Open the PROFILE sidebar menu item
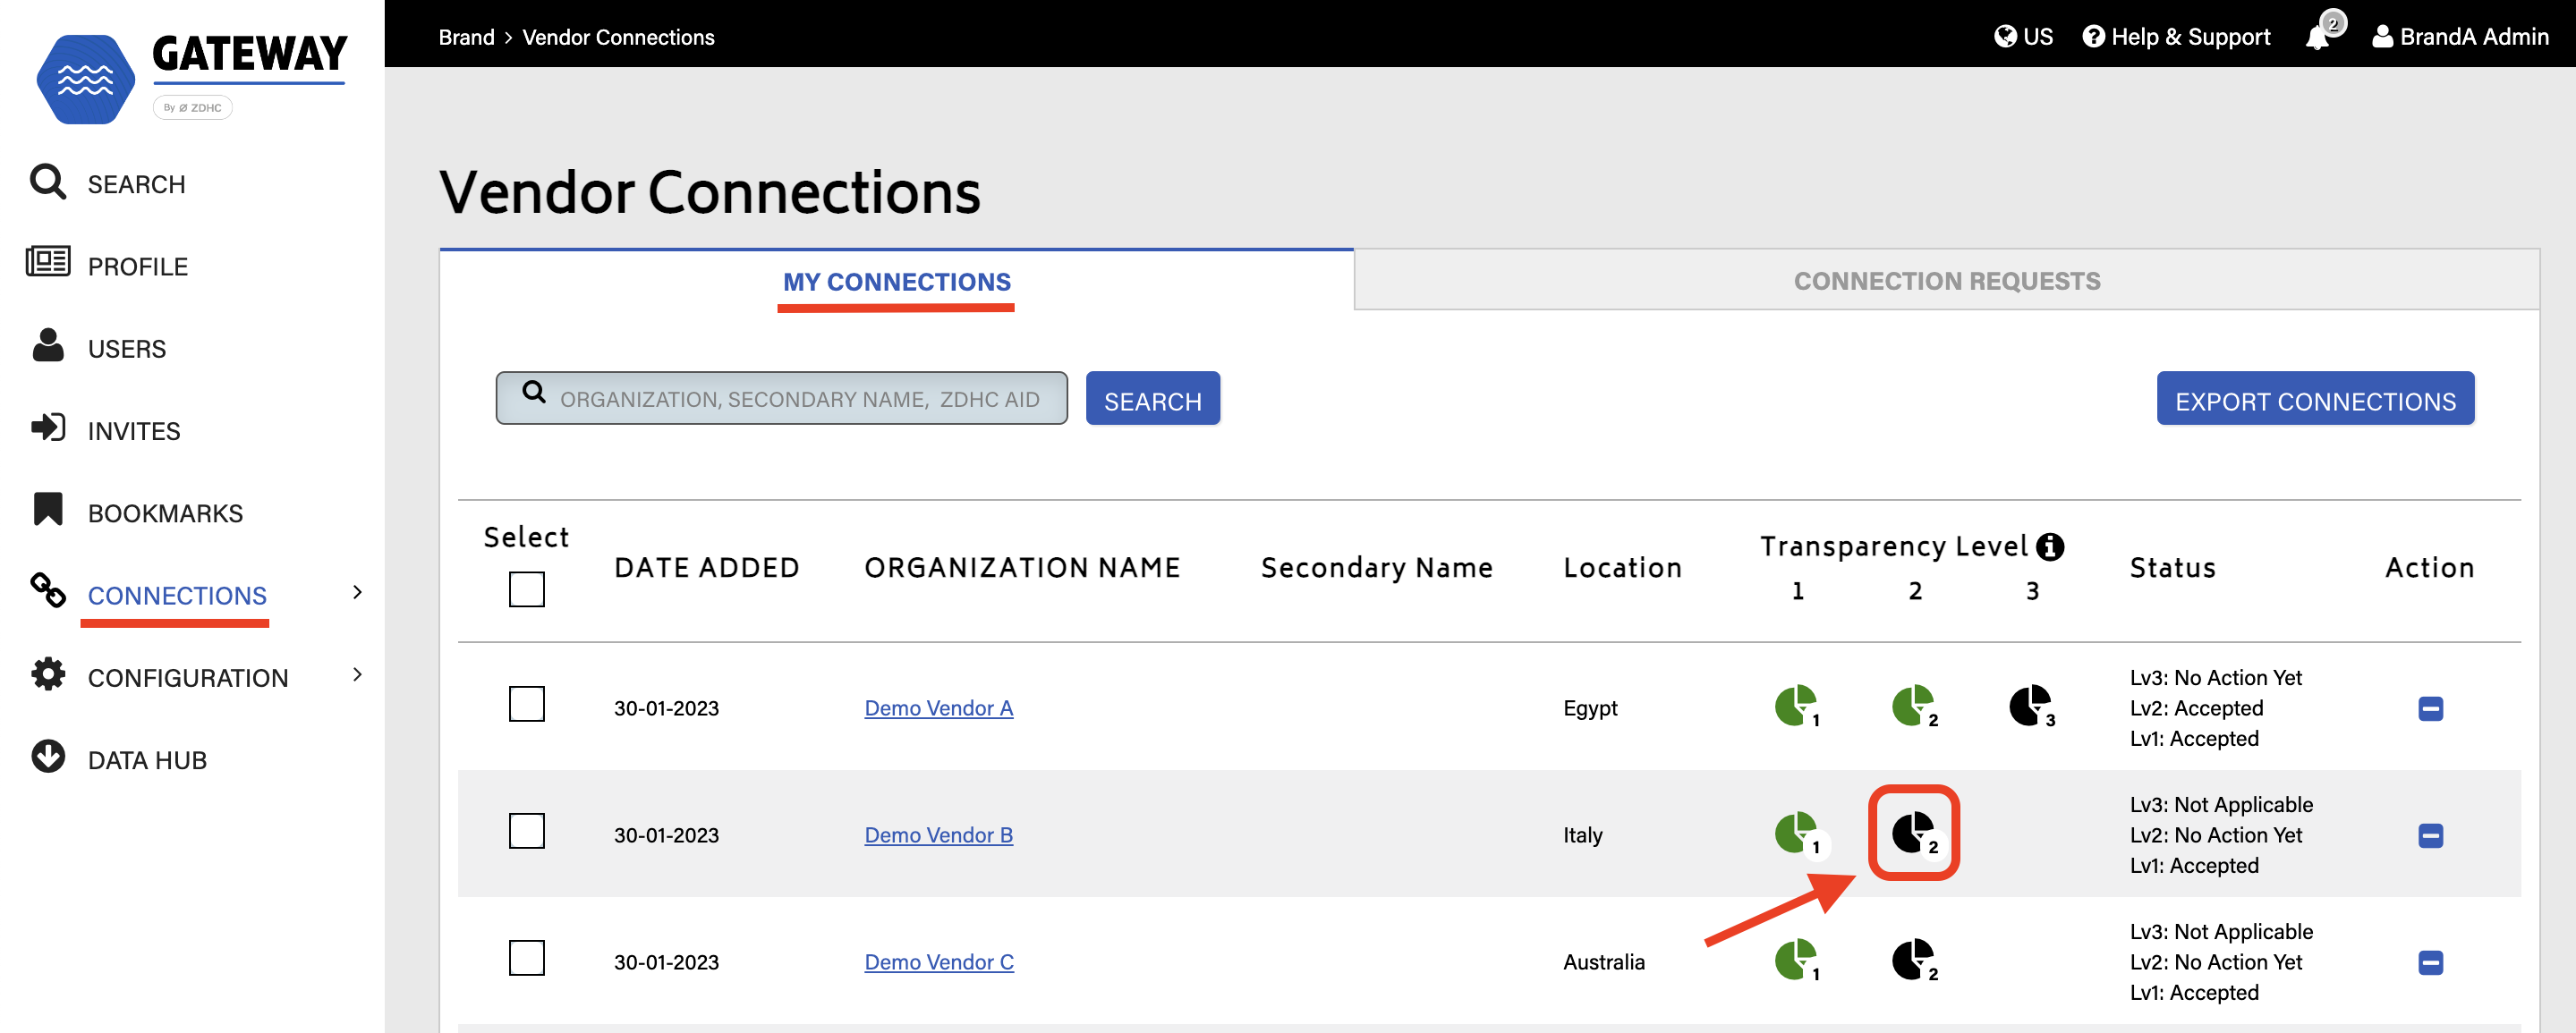Image resolution: width=2576 pixels, height=1033 pixels. pos(138,266)
